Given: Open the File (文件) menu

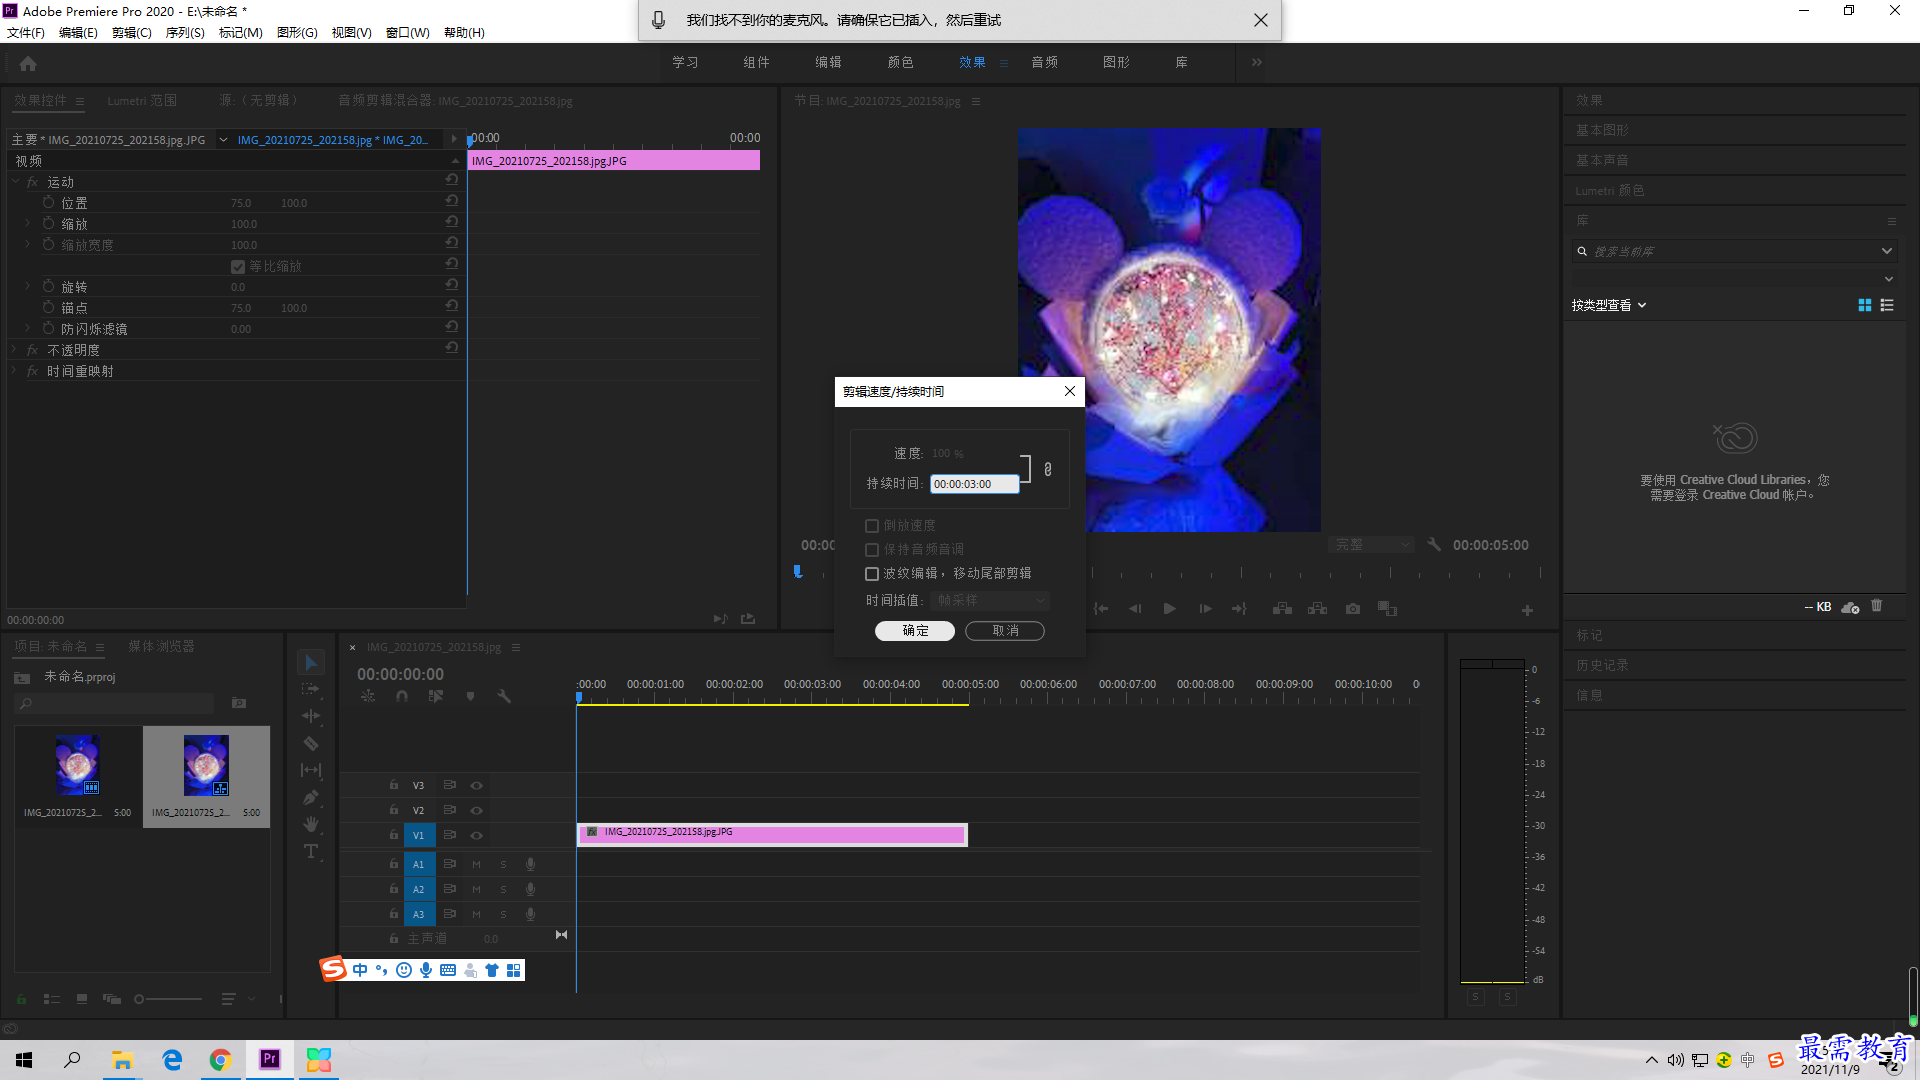Looking at the screenshot, I should [x=26, y=33].
